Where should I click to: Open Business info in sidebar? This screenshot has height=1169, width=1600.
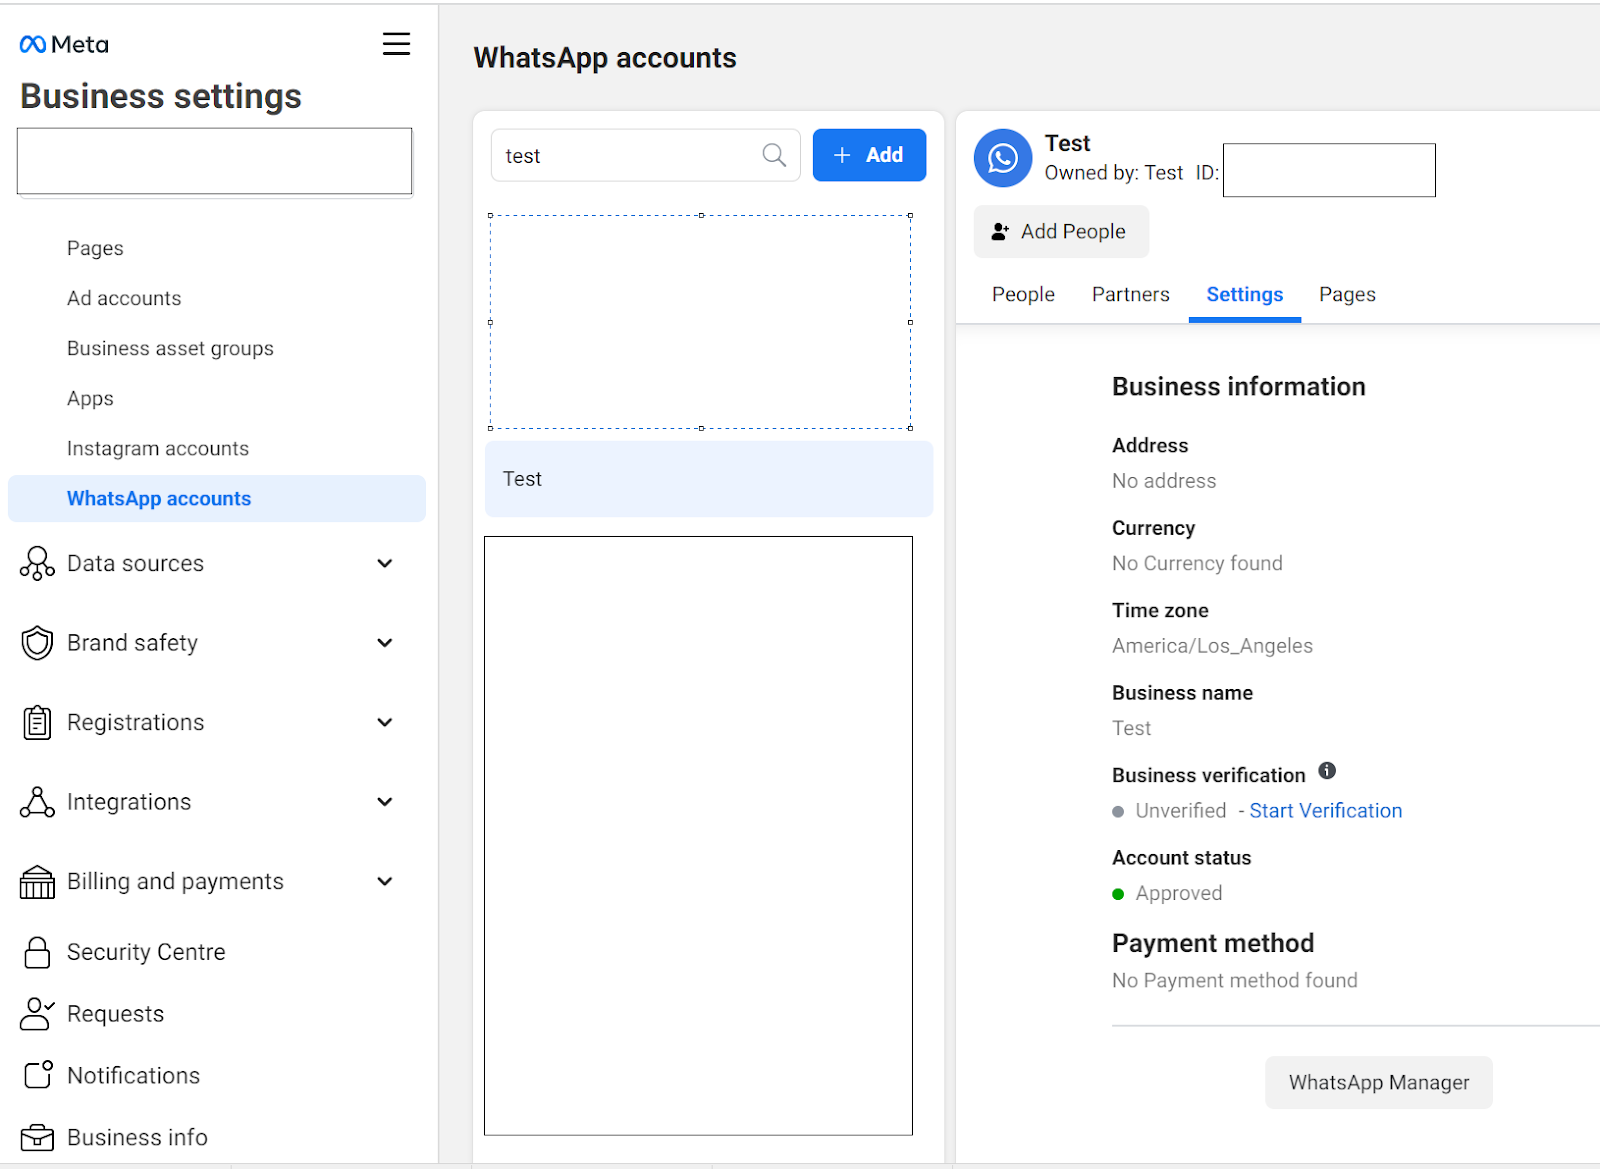[x=137, y=1138]
